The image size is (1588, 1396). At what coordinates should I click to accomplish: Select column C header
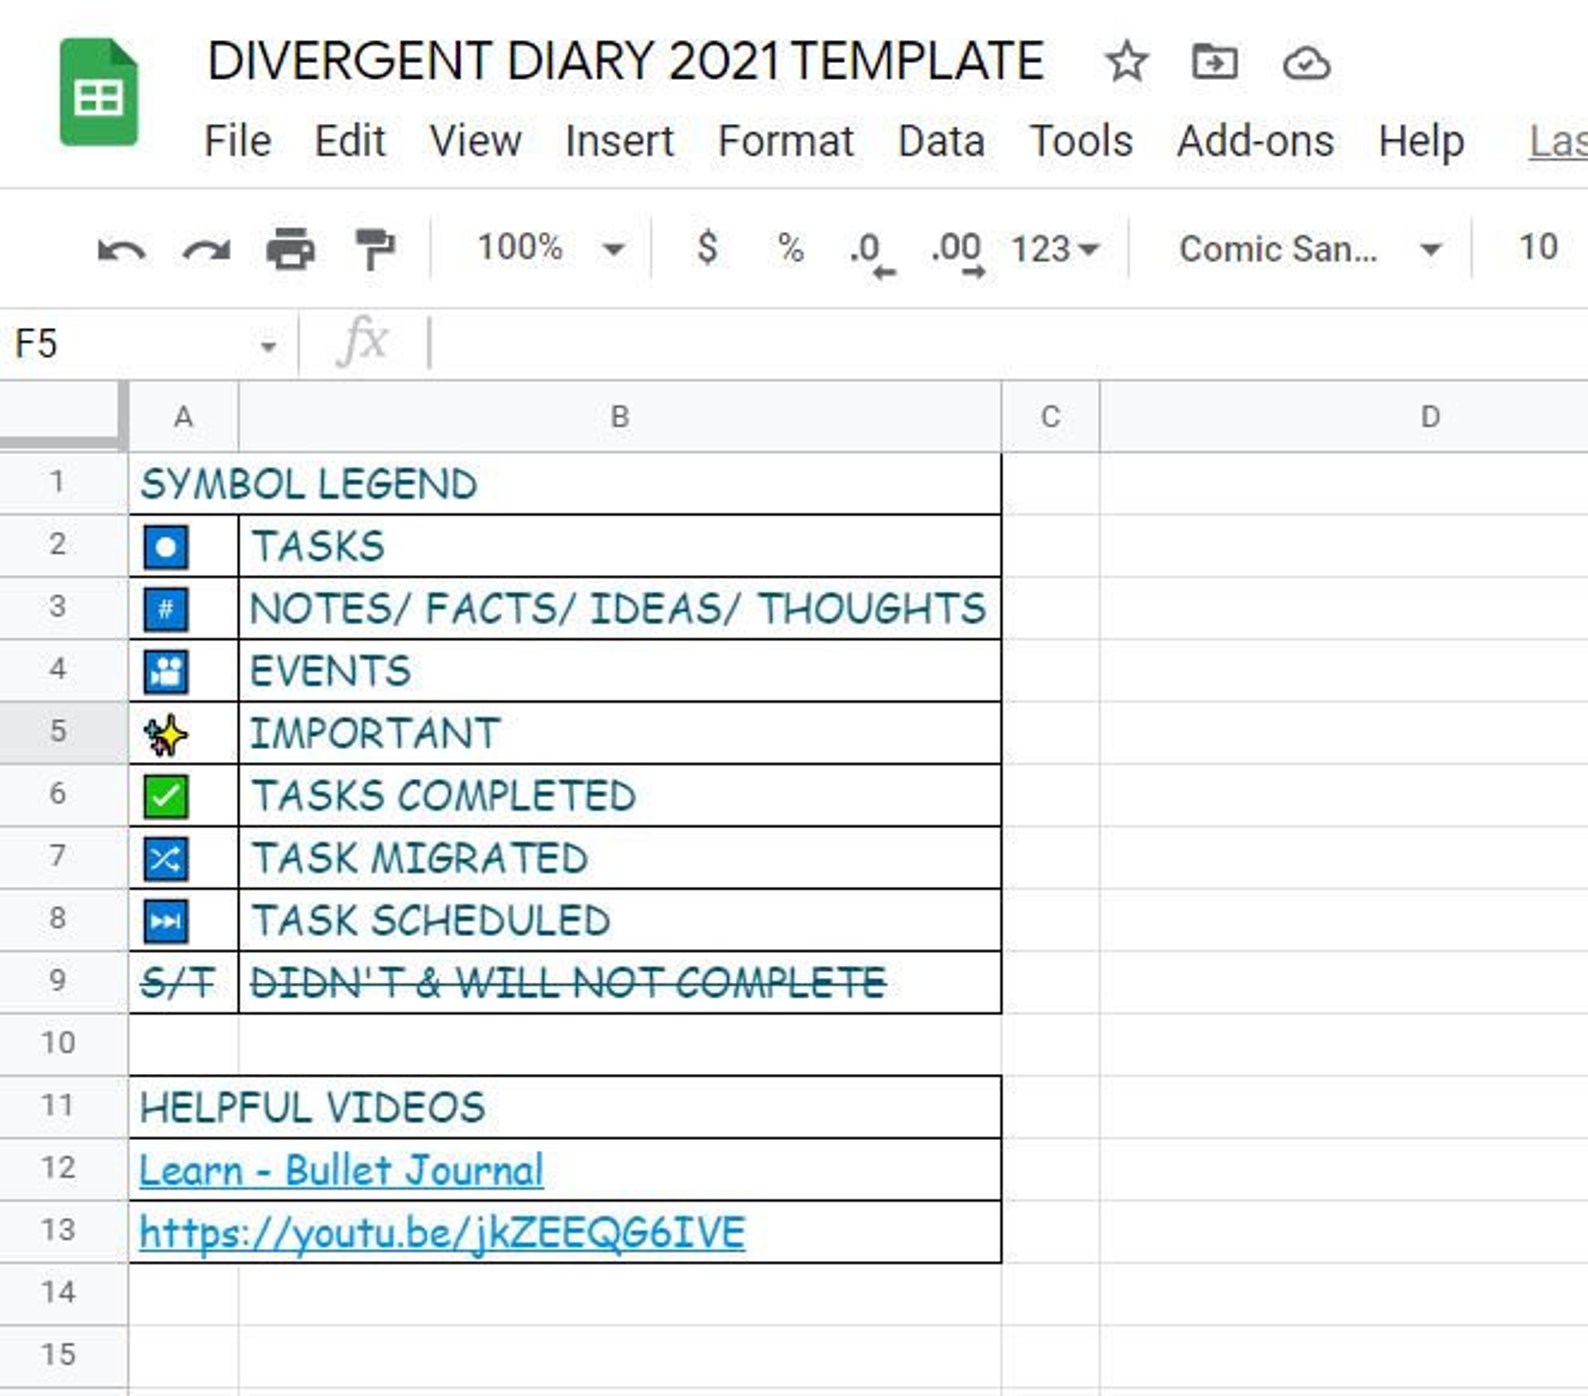pos(1050,417)
